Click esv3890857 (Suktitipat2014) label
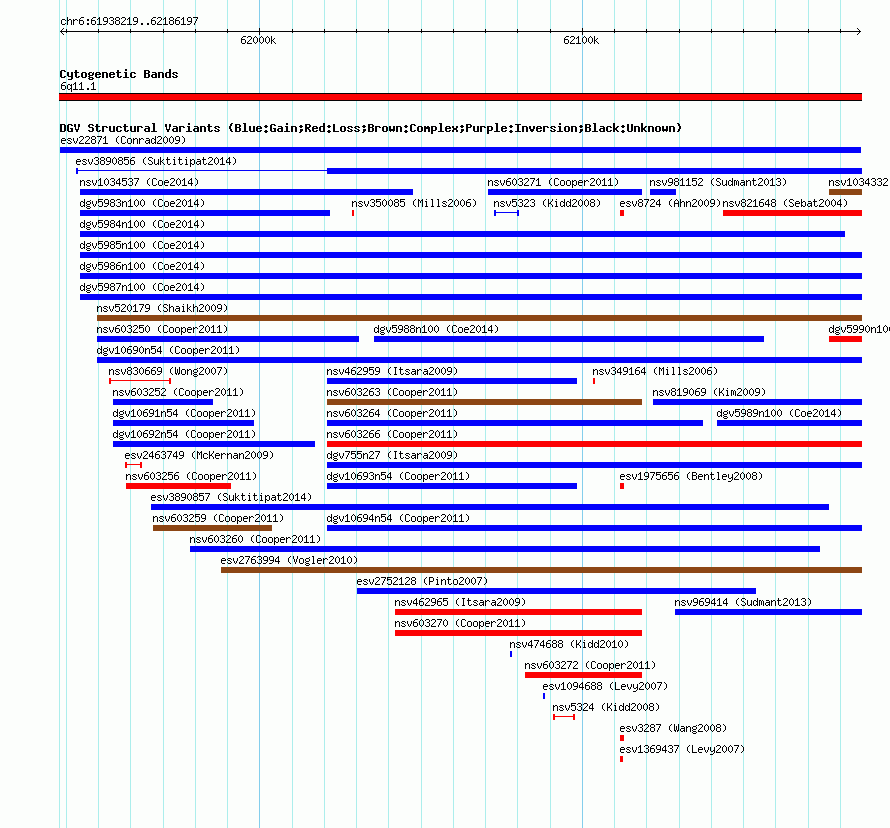Image resolution: width=890 pixels, height=828 pixels. coord(231,497)
